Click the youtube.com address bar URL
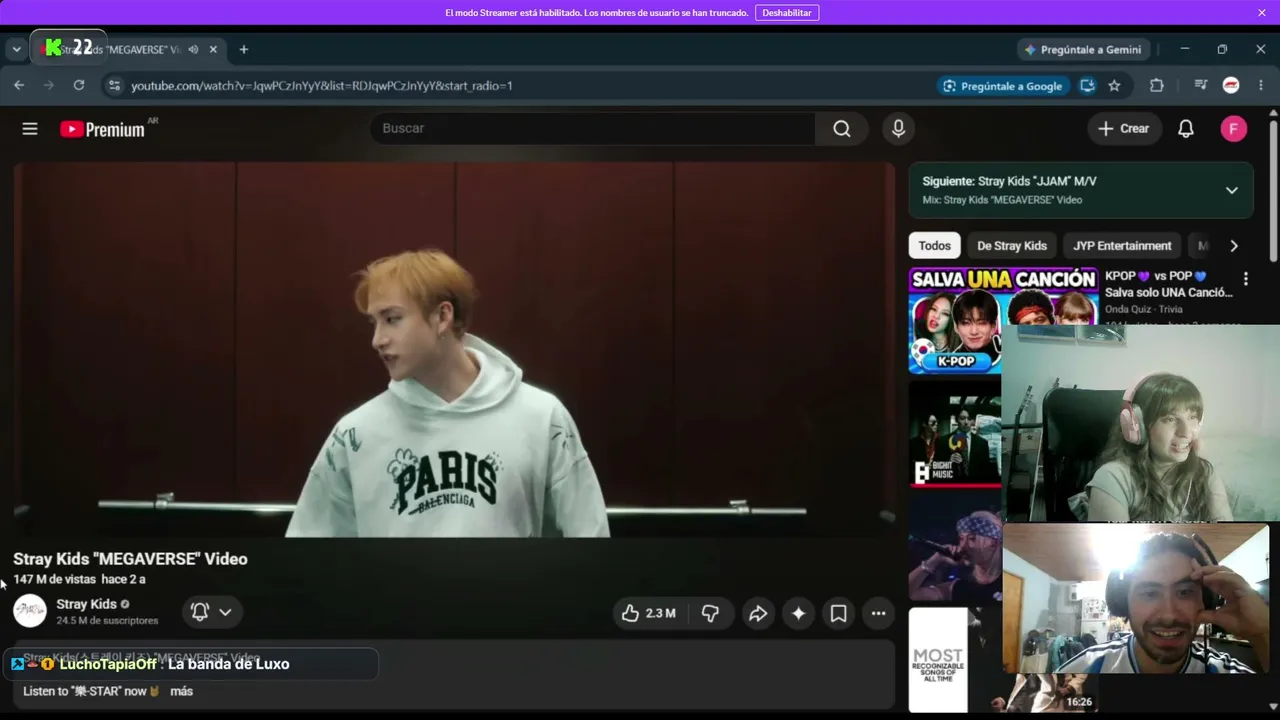This screenshot has height=720, width=1280. click(322, 86)
